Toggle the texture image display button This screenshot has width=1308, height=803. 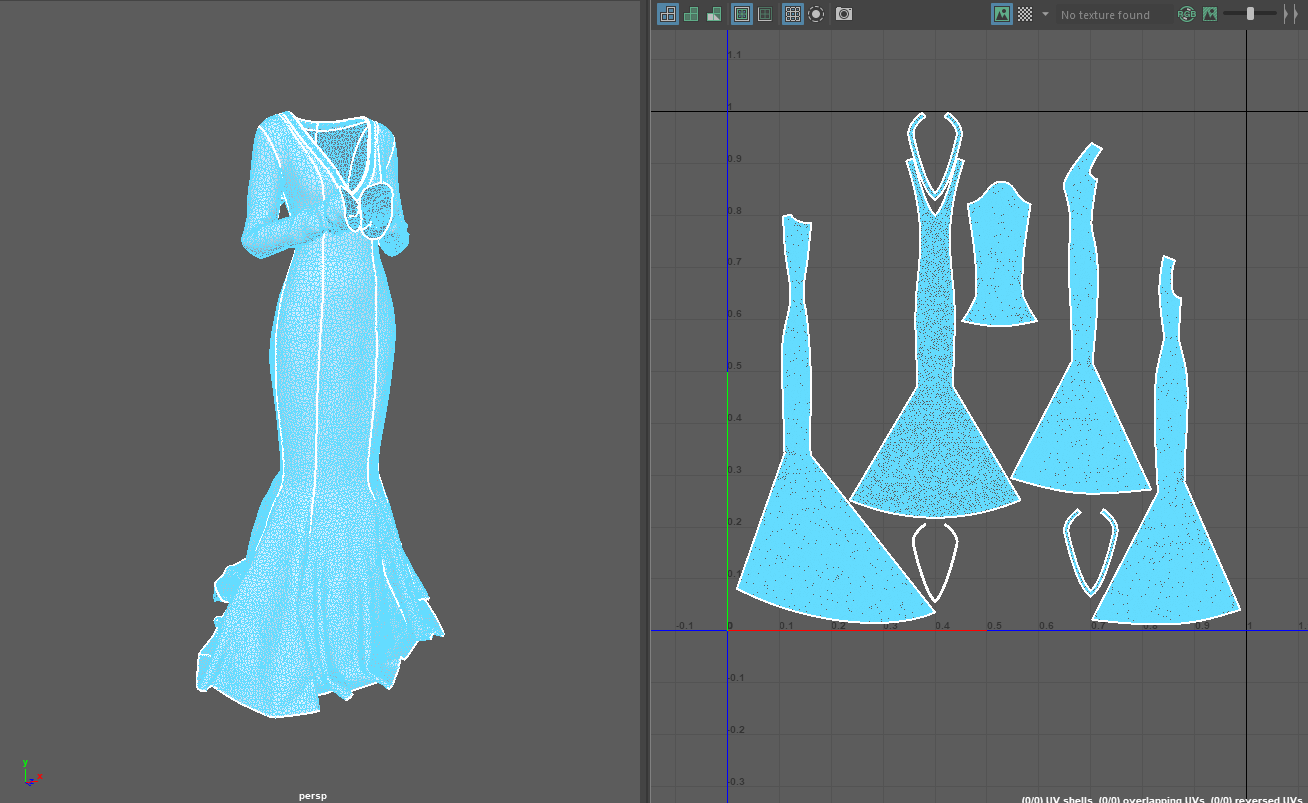[1001, 14]
